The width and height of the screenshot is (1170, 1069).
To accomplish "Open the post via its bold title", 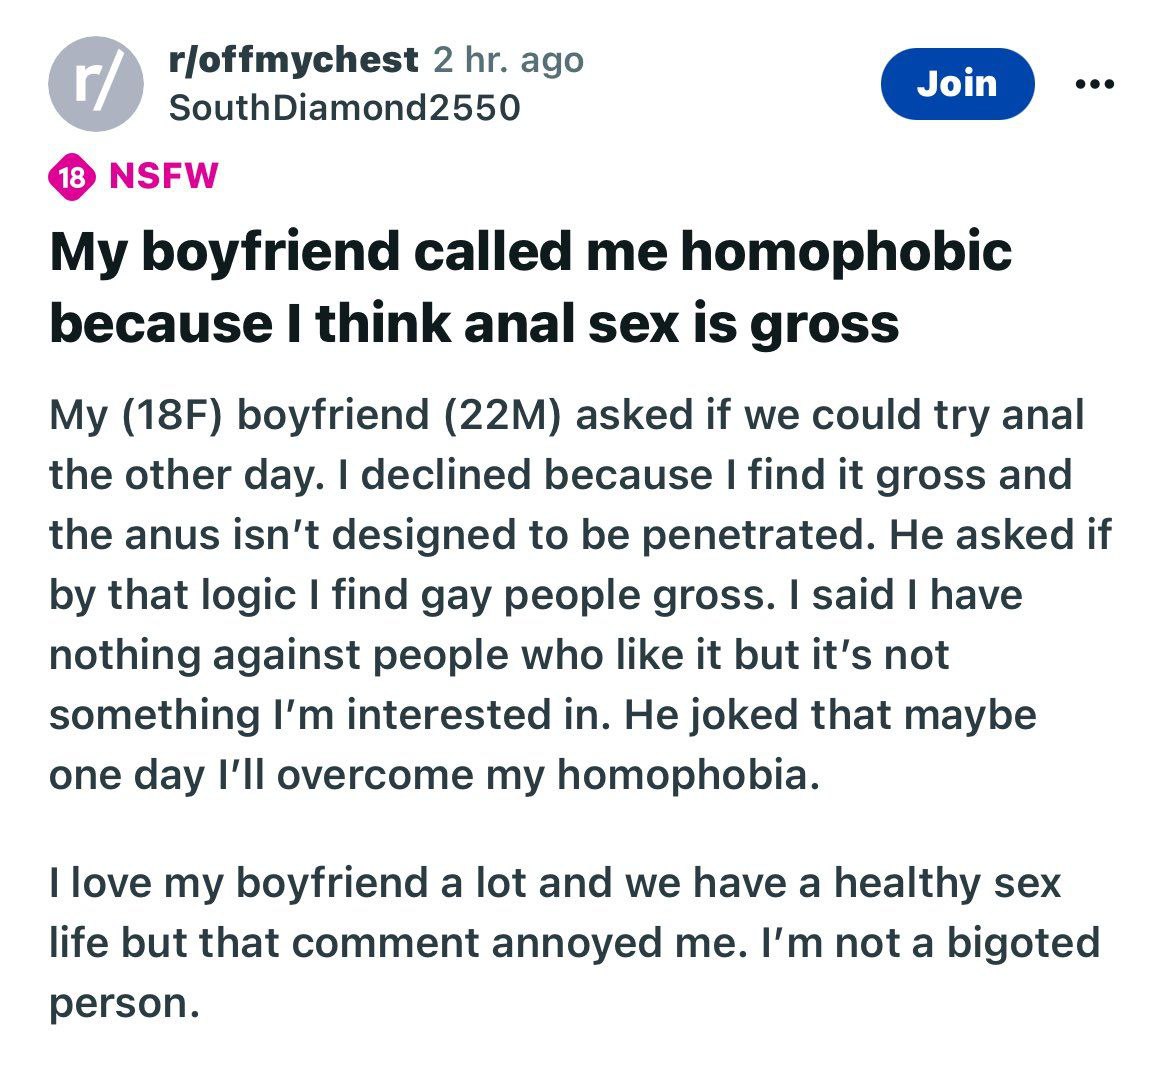I will click(x=531, y=287).
